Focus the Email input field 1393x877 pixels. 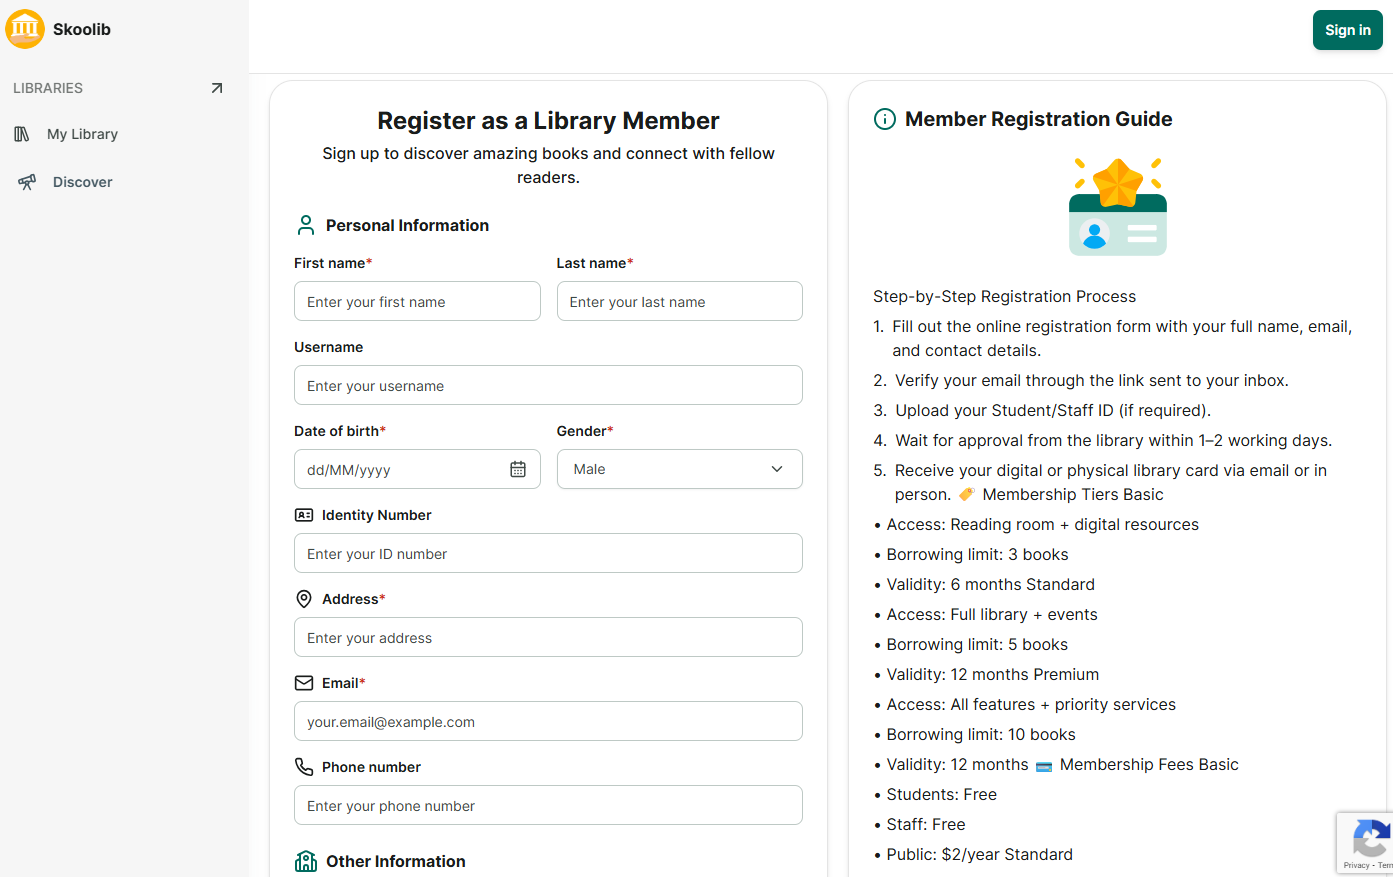click(x=548, y=721)
